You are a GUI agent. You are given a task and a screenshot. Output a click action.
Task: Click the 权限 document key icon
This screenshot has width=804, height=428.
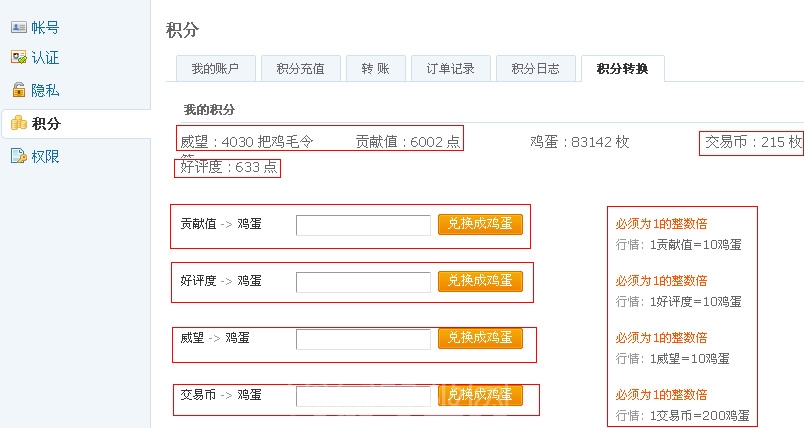[19, 156]
